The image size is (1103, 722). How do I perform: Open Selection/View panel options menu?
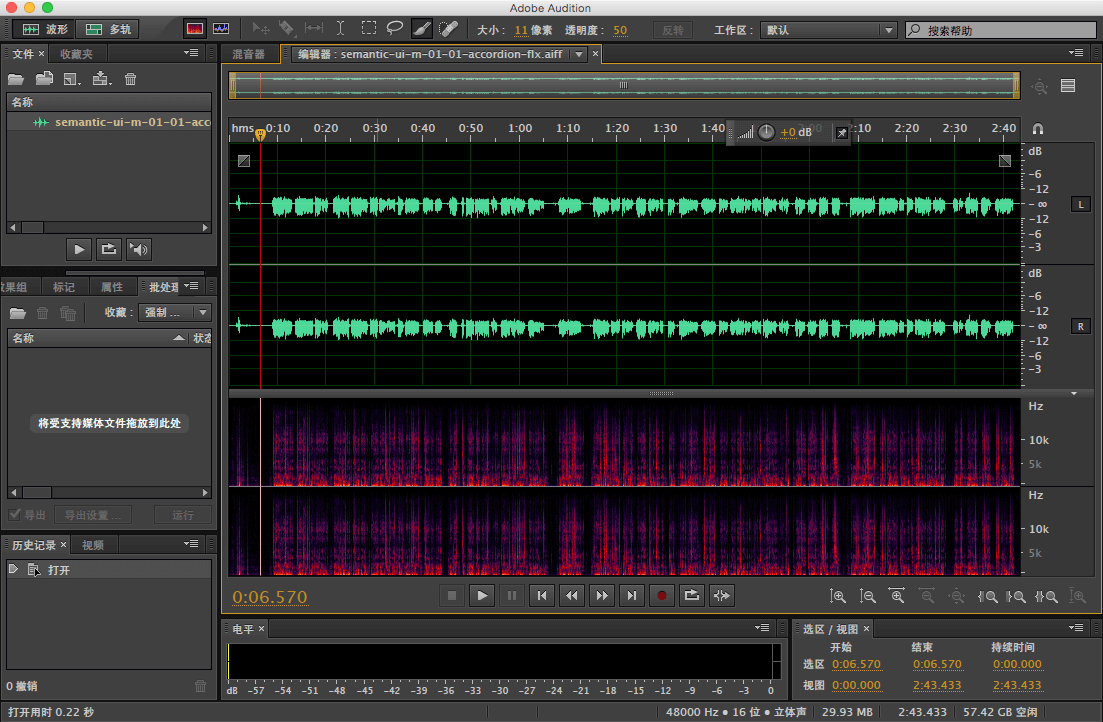[x=1076, y=628]
